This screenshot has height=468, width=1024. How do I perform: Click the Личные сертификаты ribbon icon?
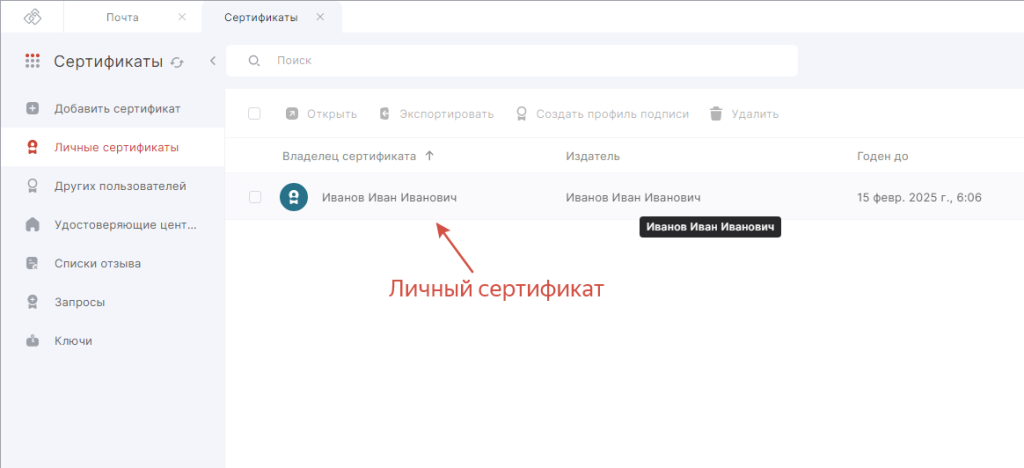[33, 148]
